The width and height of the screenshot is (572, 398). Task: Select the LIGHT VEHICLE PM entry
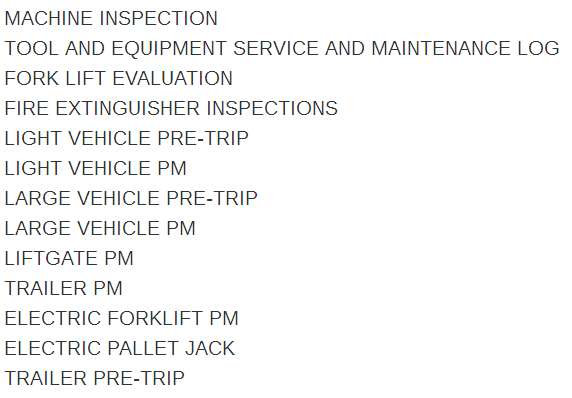(x=95, y=168)
